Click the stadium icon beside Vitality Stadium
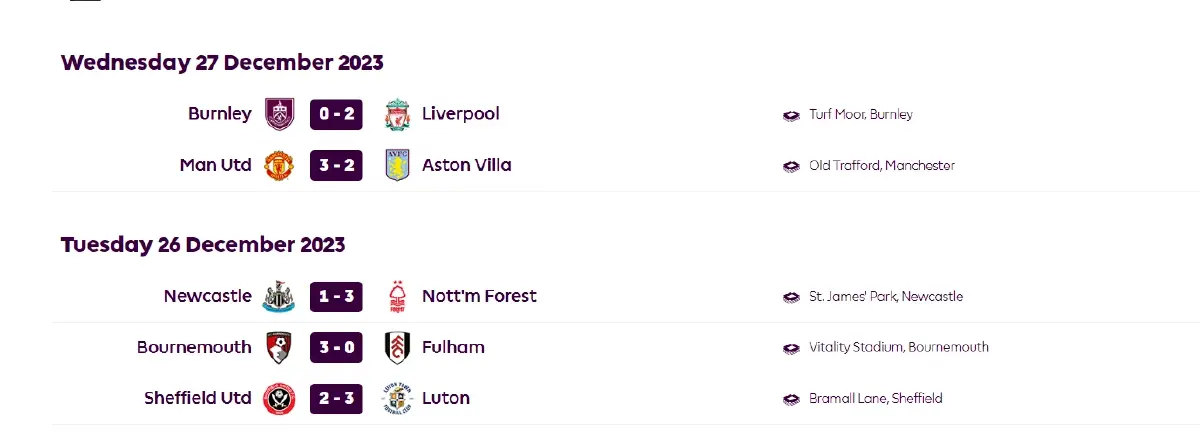 (x=791, y=348)
